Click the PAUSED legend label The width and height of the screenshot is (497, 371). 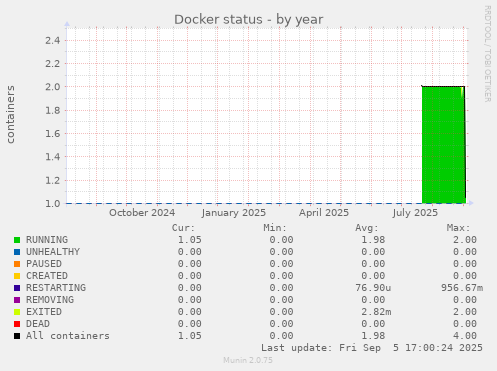coord(44,264)
